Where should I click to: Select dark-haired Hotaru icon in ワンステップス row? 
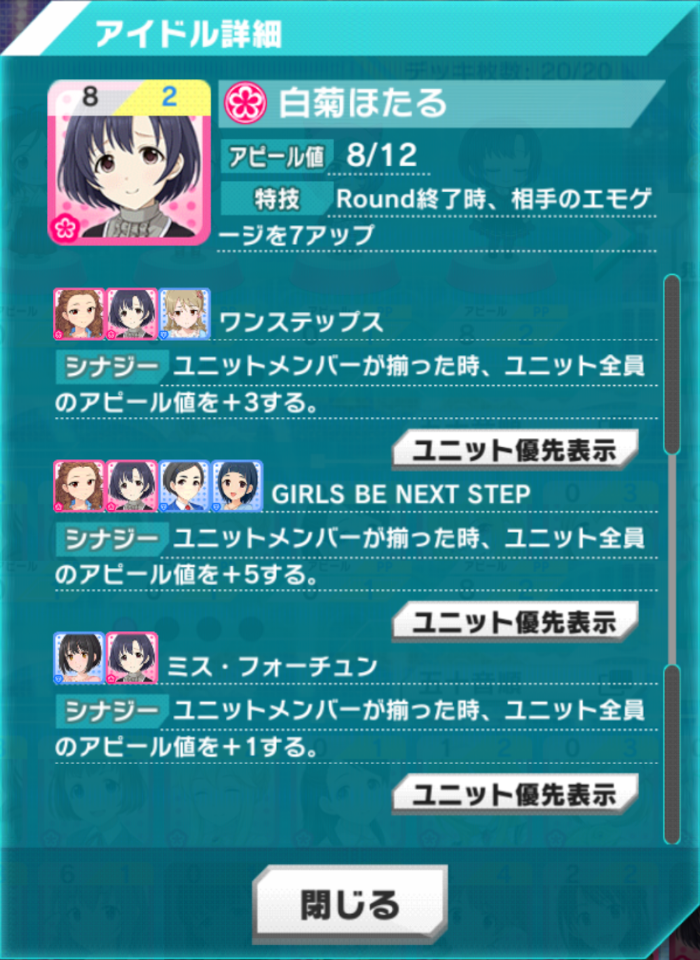132,314
